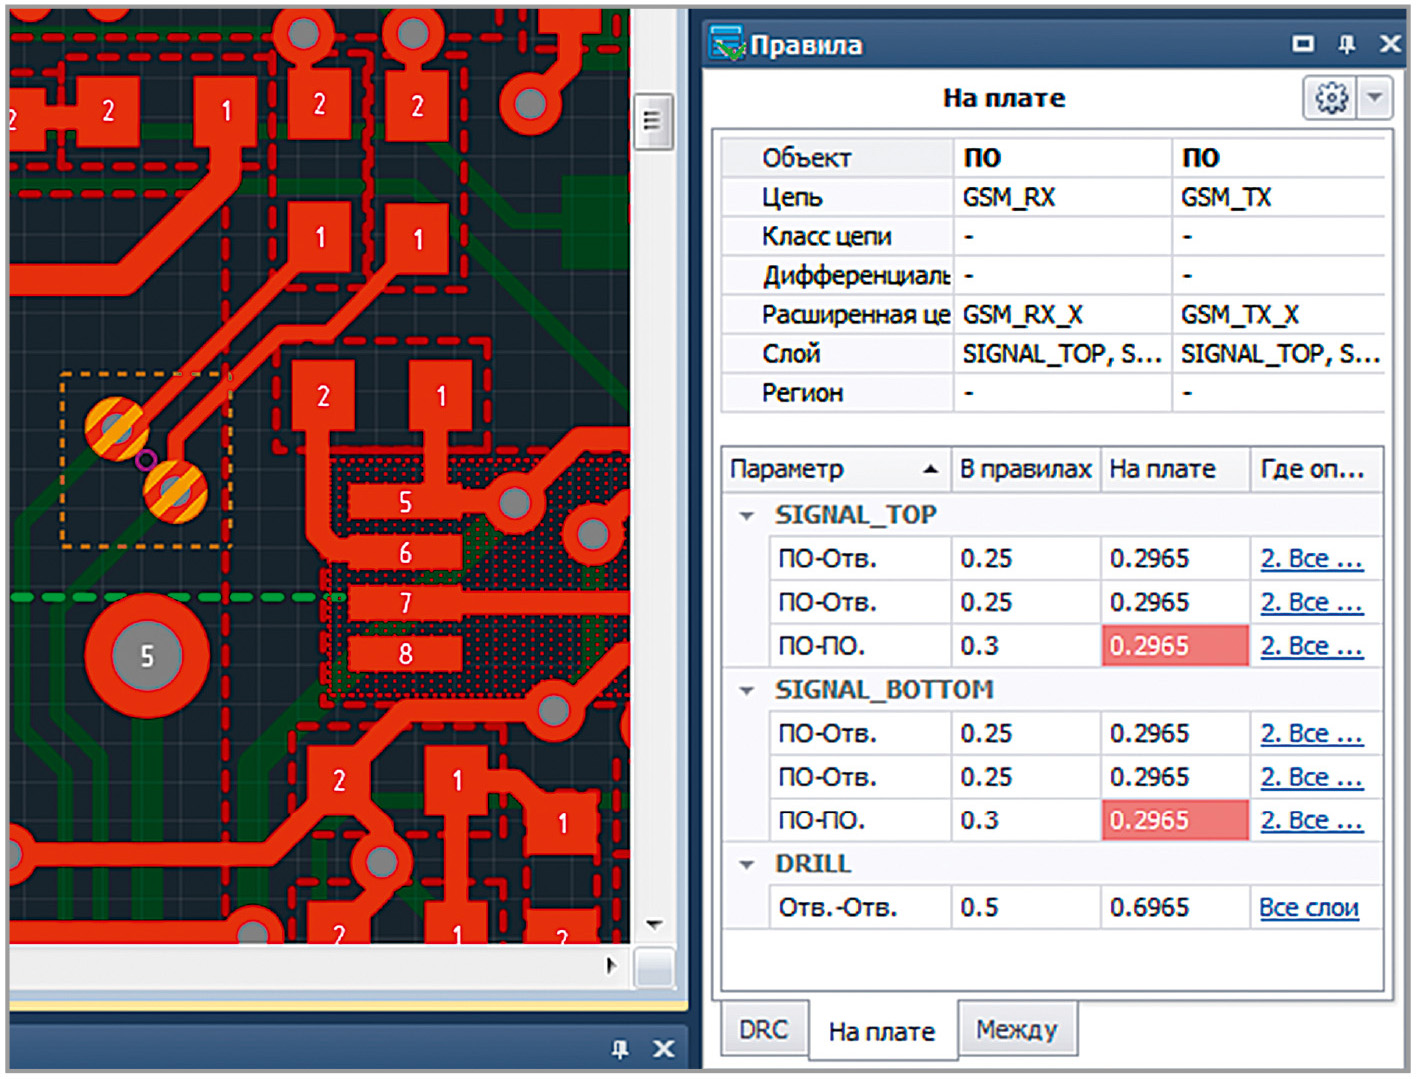The height and width of the screenshot is (1079, 1416).
Task: Click the Правила panel title icon
Action: (726, 44)
